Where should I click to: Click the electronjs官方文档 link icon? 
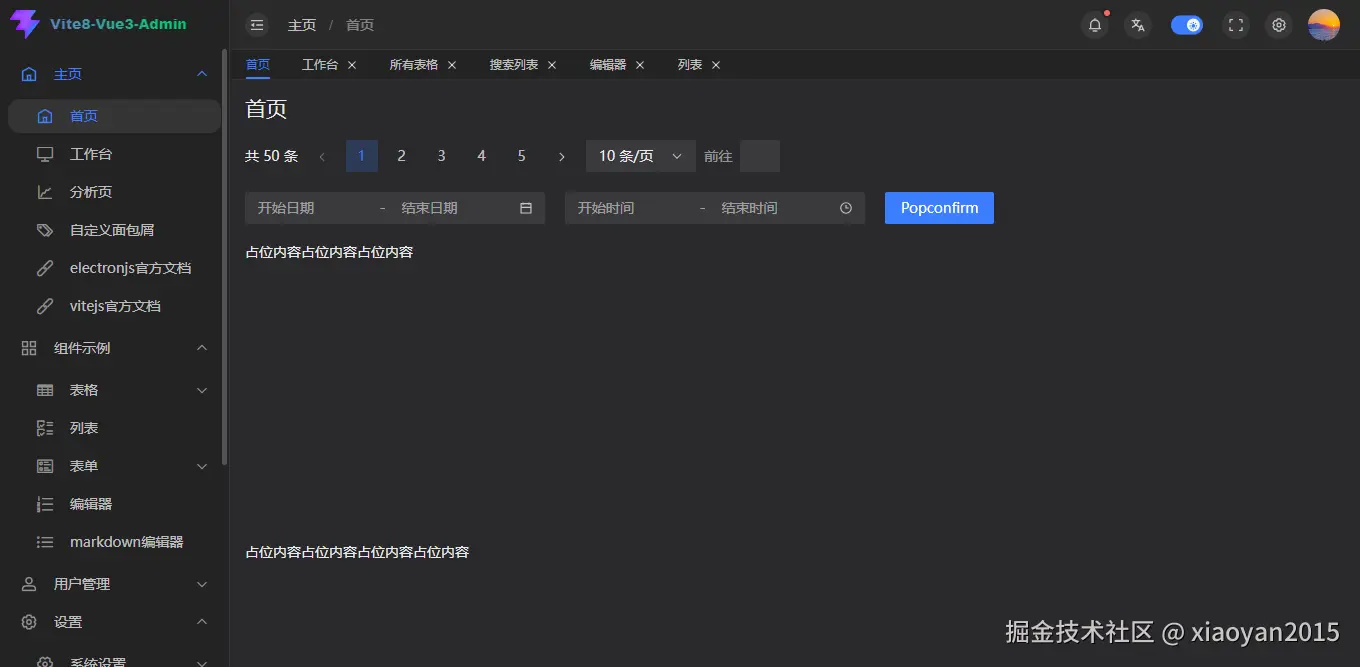coord(44,268)
